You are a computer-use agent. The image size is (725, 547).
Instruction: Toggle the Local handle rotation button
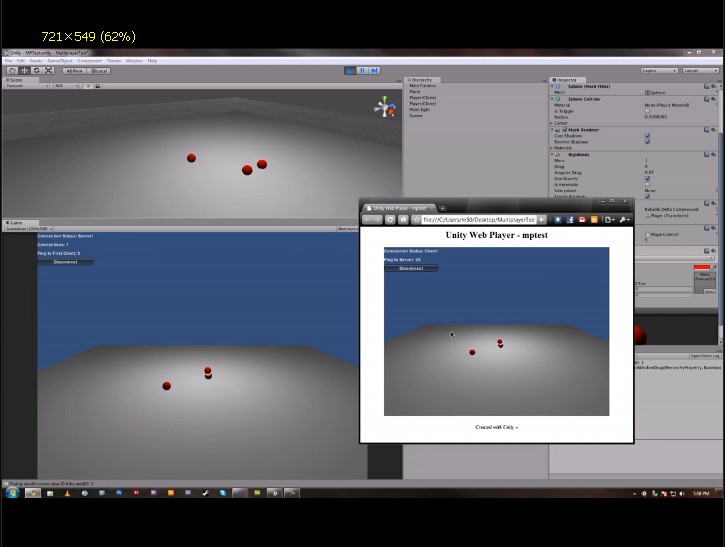coord(98,71)
